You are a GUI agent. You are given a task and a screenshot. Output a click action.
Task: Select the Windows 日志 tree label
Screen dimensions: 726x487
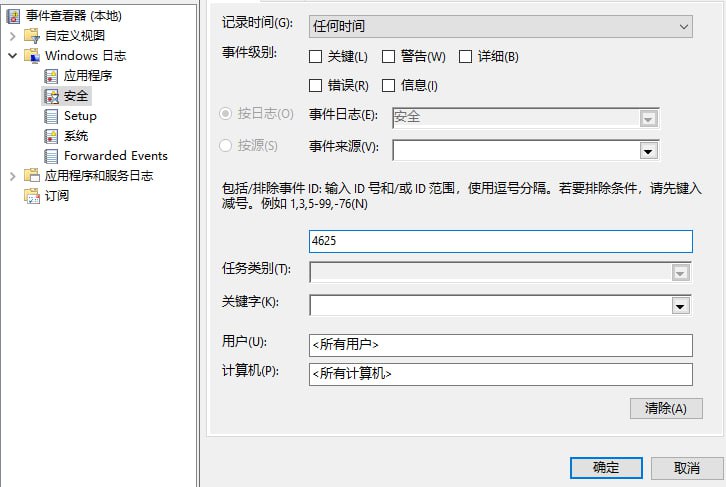[x=86, y=56]
